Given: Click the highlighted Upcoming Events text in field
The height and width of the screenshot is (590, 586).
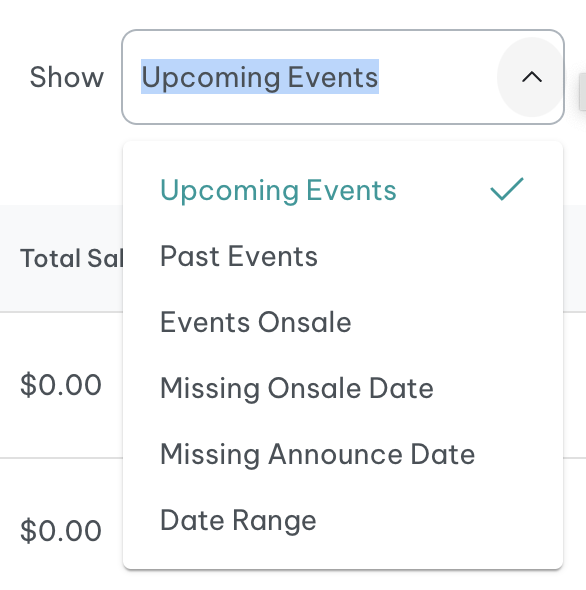Looking at the screenshot, I should pyautogui.click(x=260, y=77).
